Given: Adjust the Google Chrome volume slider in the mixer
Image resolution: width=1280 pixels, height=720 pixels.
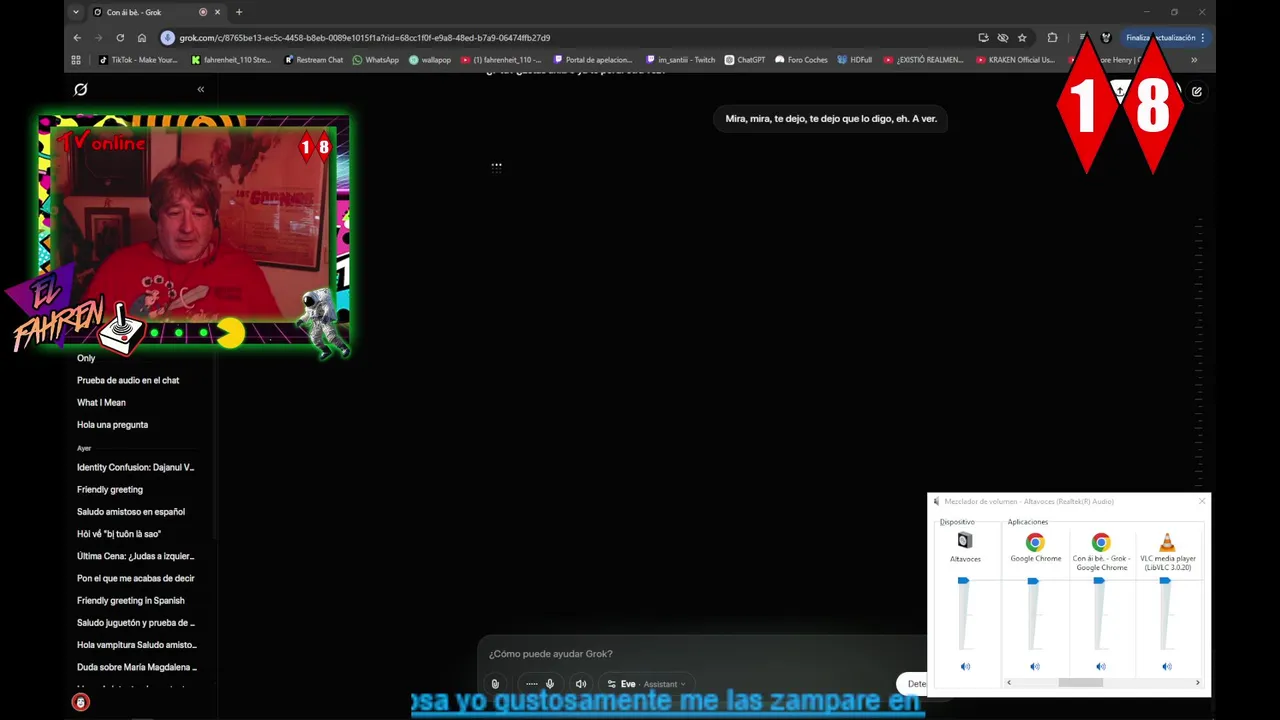Looking at the screenshot, I should click(x=1033, y=581).
